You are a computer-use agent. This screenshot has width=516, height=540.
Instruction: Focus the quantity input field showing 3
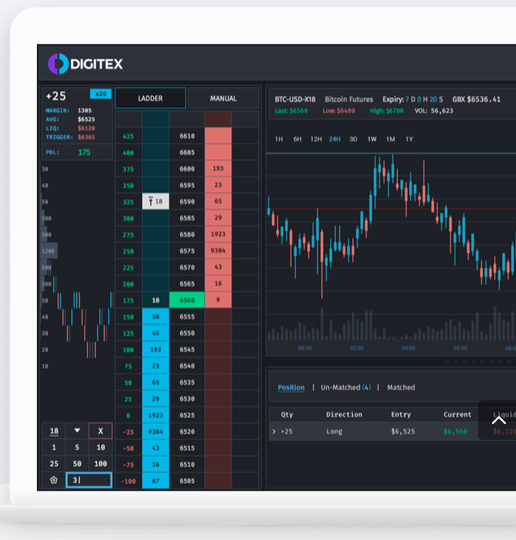89,480
